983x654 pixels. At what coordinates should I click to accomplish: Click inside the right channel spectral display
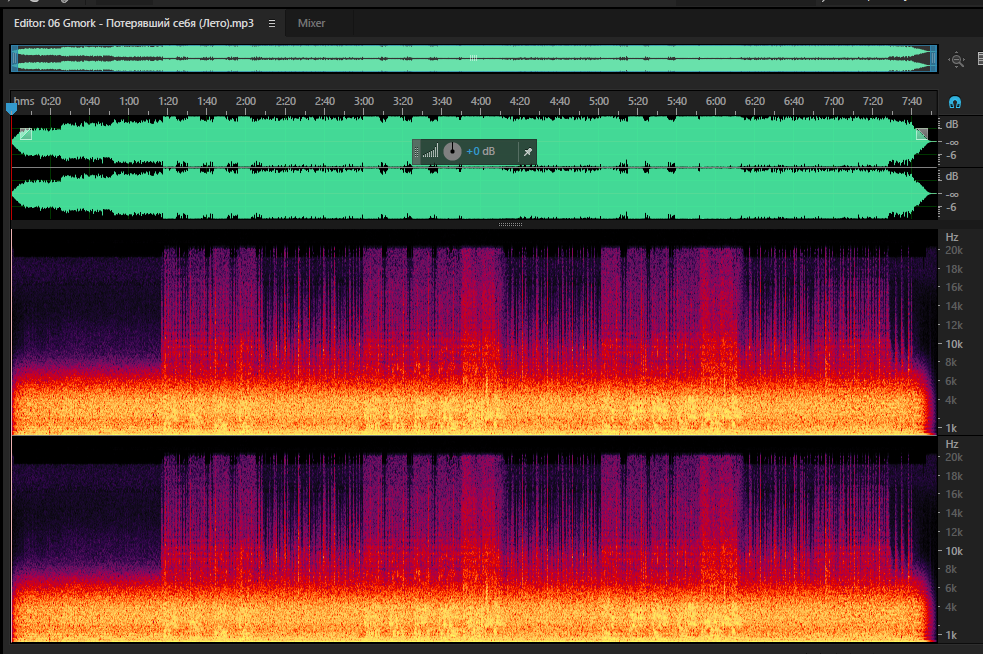pyautogui.click(x=474, y=539)
